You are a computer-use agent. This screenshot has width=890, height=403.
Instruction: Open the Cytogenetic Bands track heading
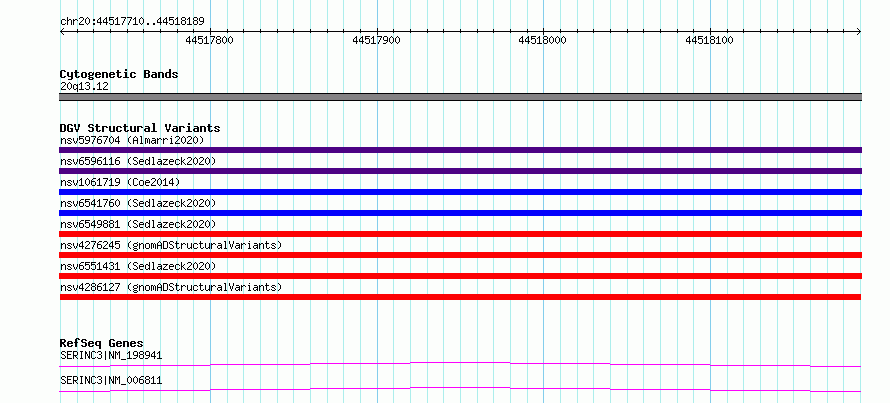119,74
